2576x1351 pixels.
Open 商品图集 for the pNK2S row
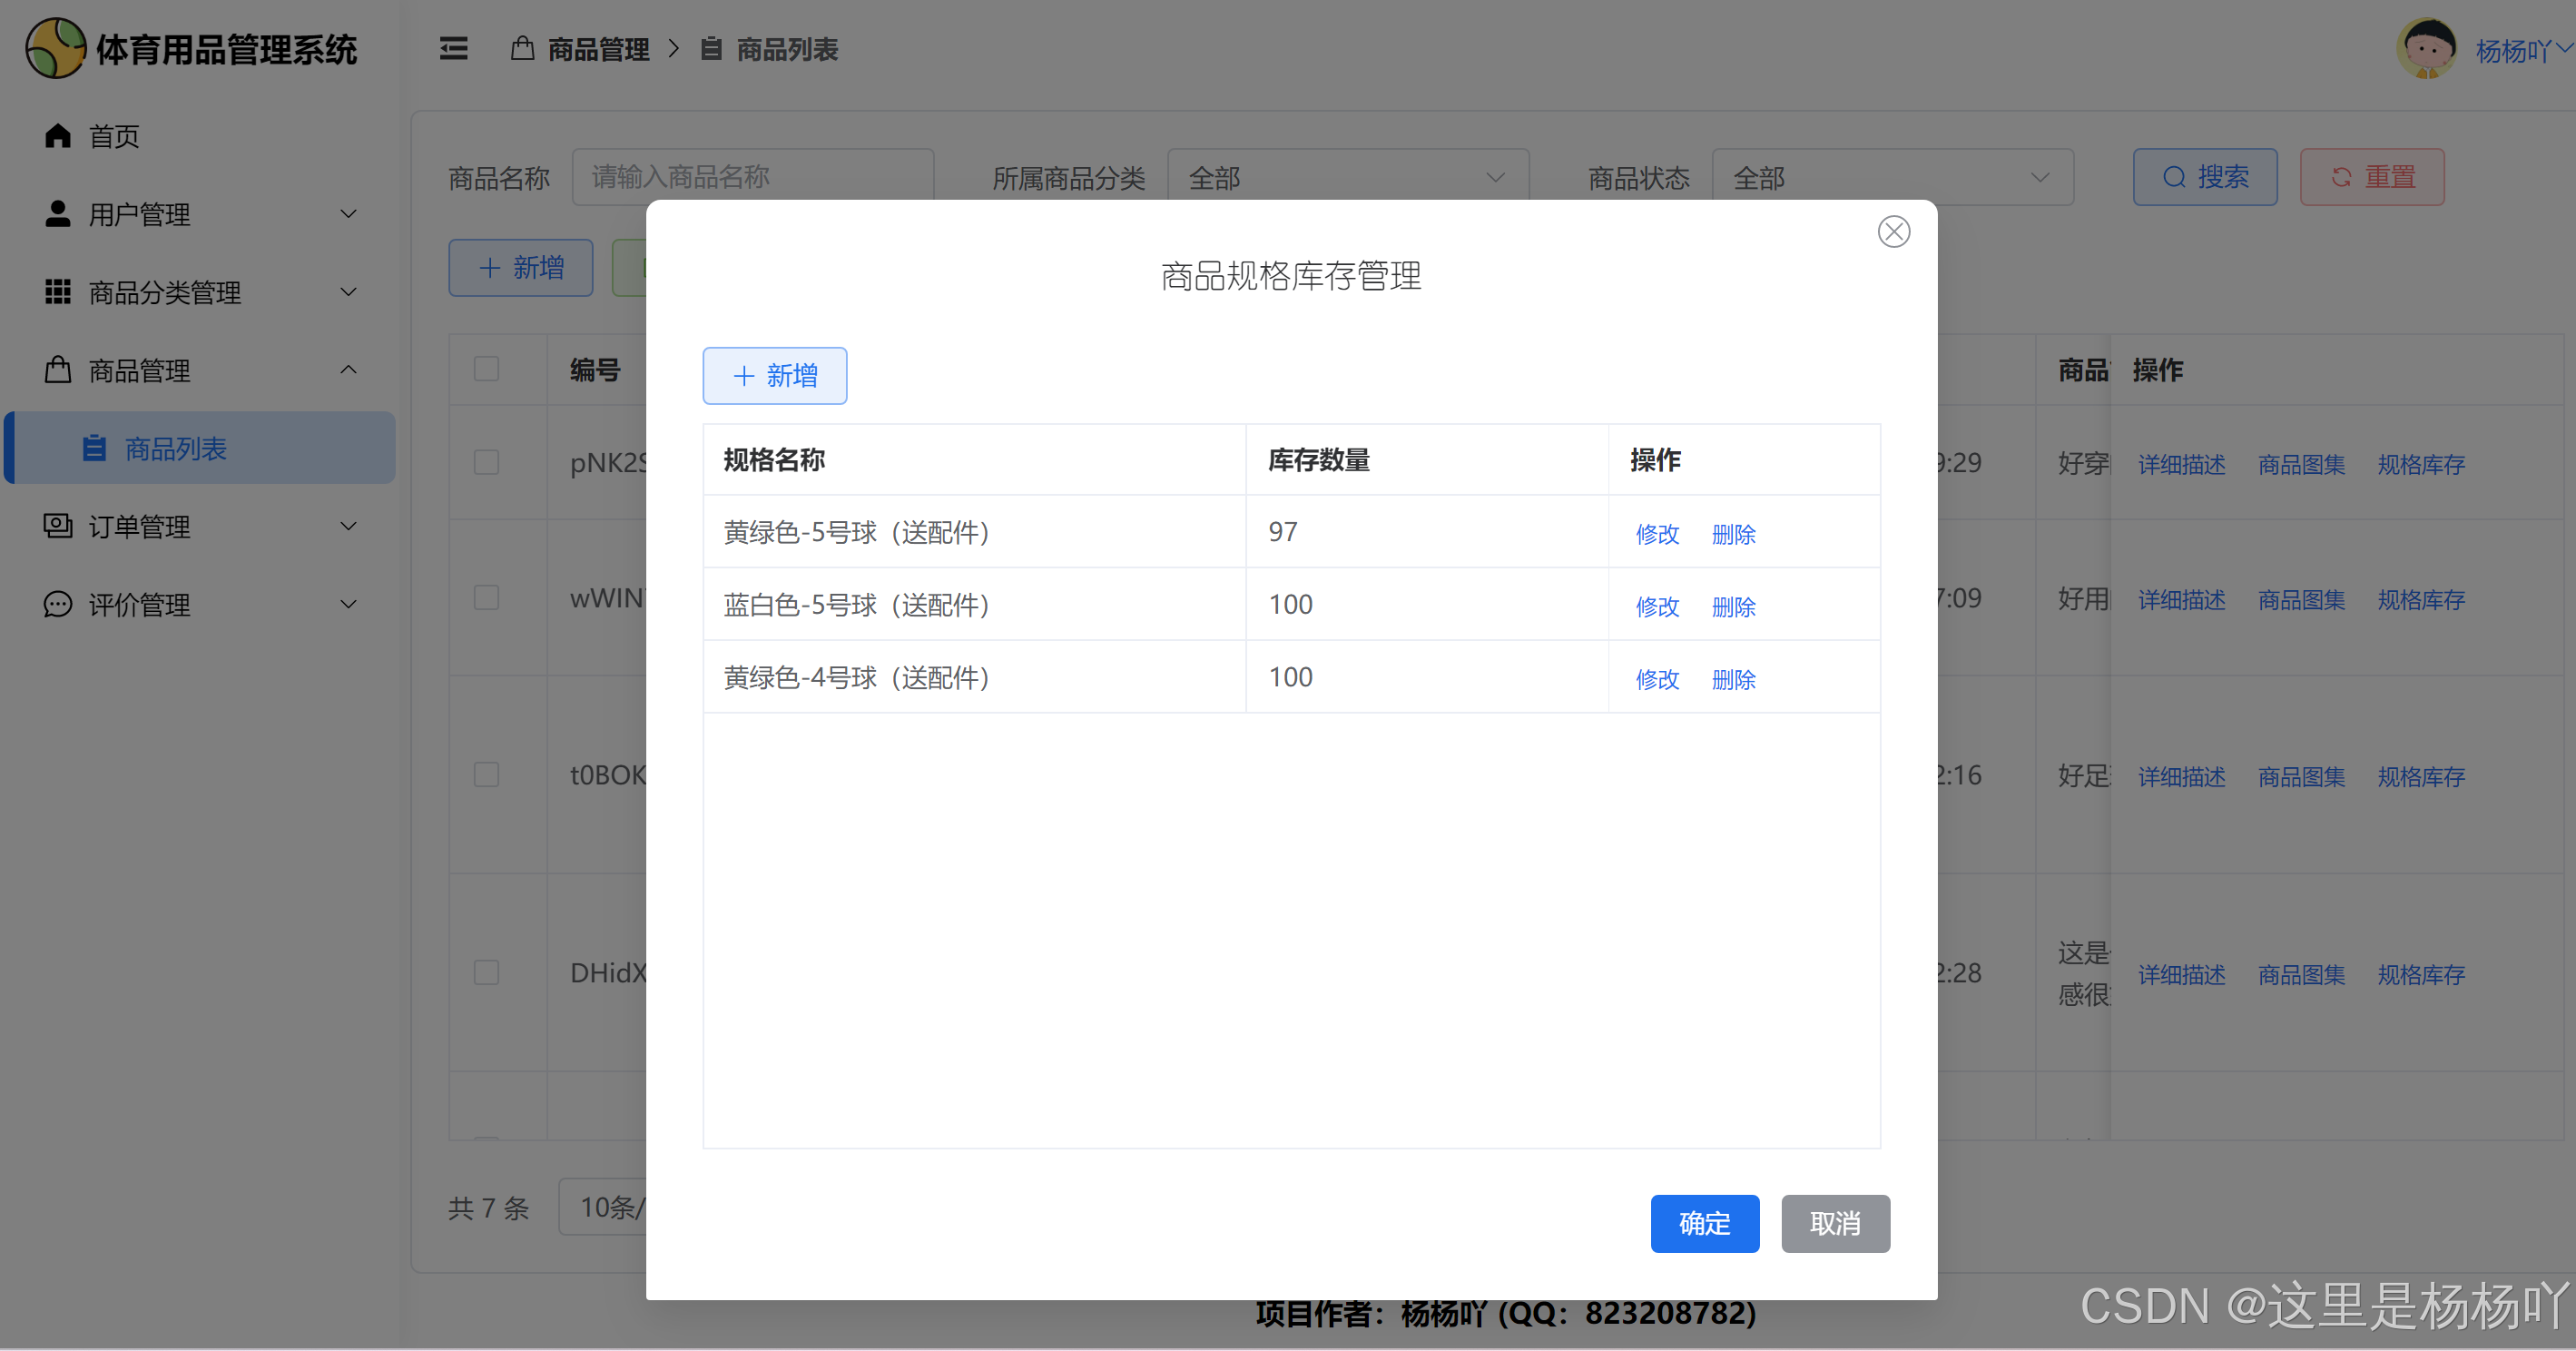(2301, 464)
